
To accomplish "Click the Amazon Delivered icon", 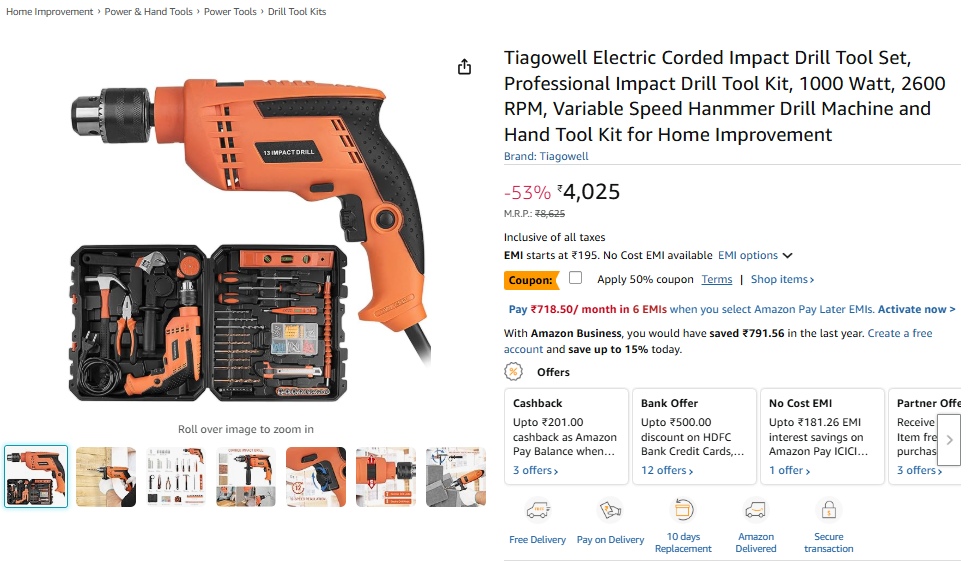I will click(755, 511).
